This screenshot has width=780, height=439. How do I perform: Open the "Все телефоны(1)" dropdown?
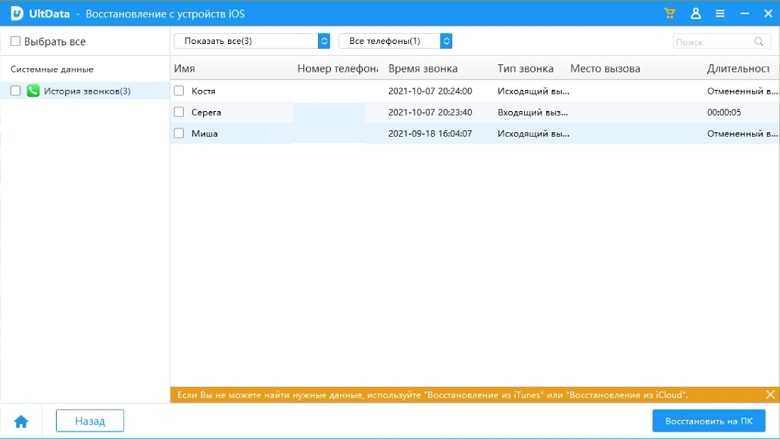[x=396, y=41]
